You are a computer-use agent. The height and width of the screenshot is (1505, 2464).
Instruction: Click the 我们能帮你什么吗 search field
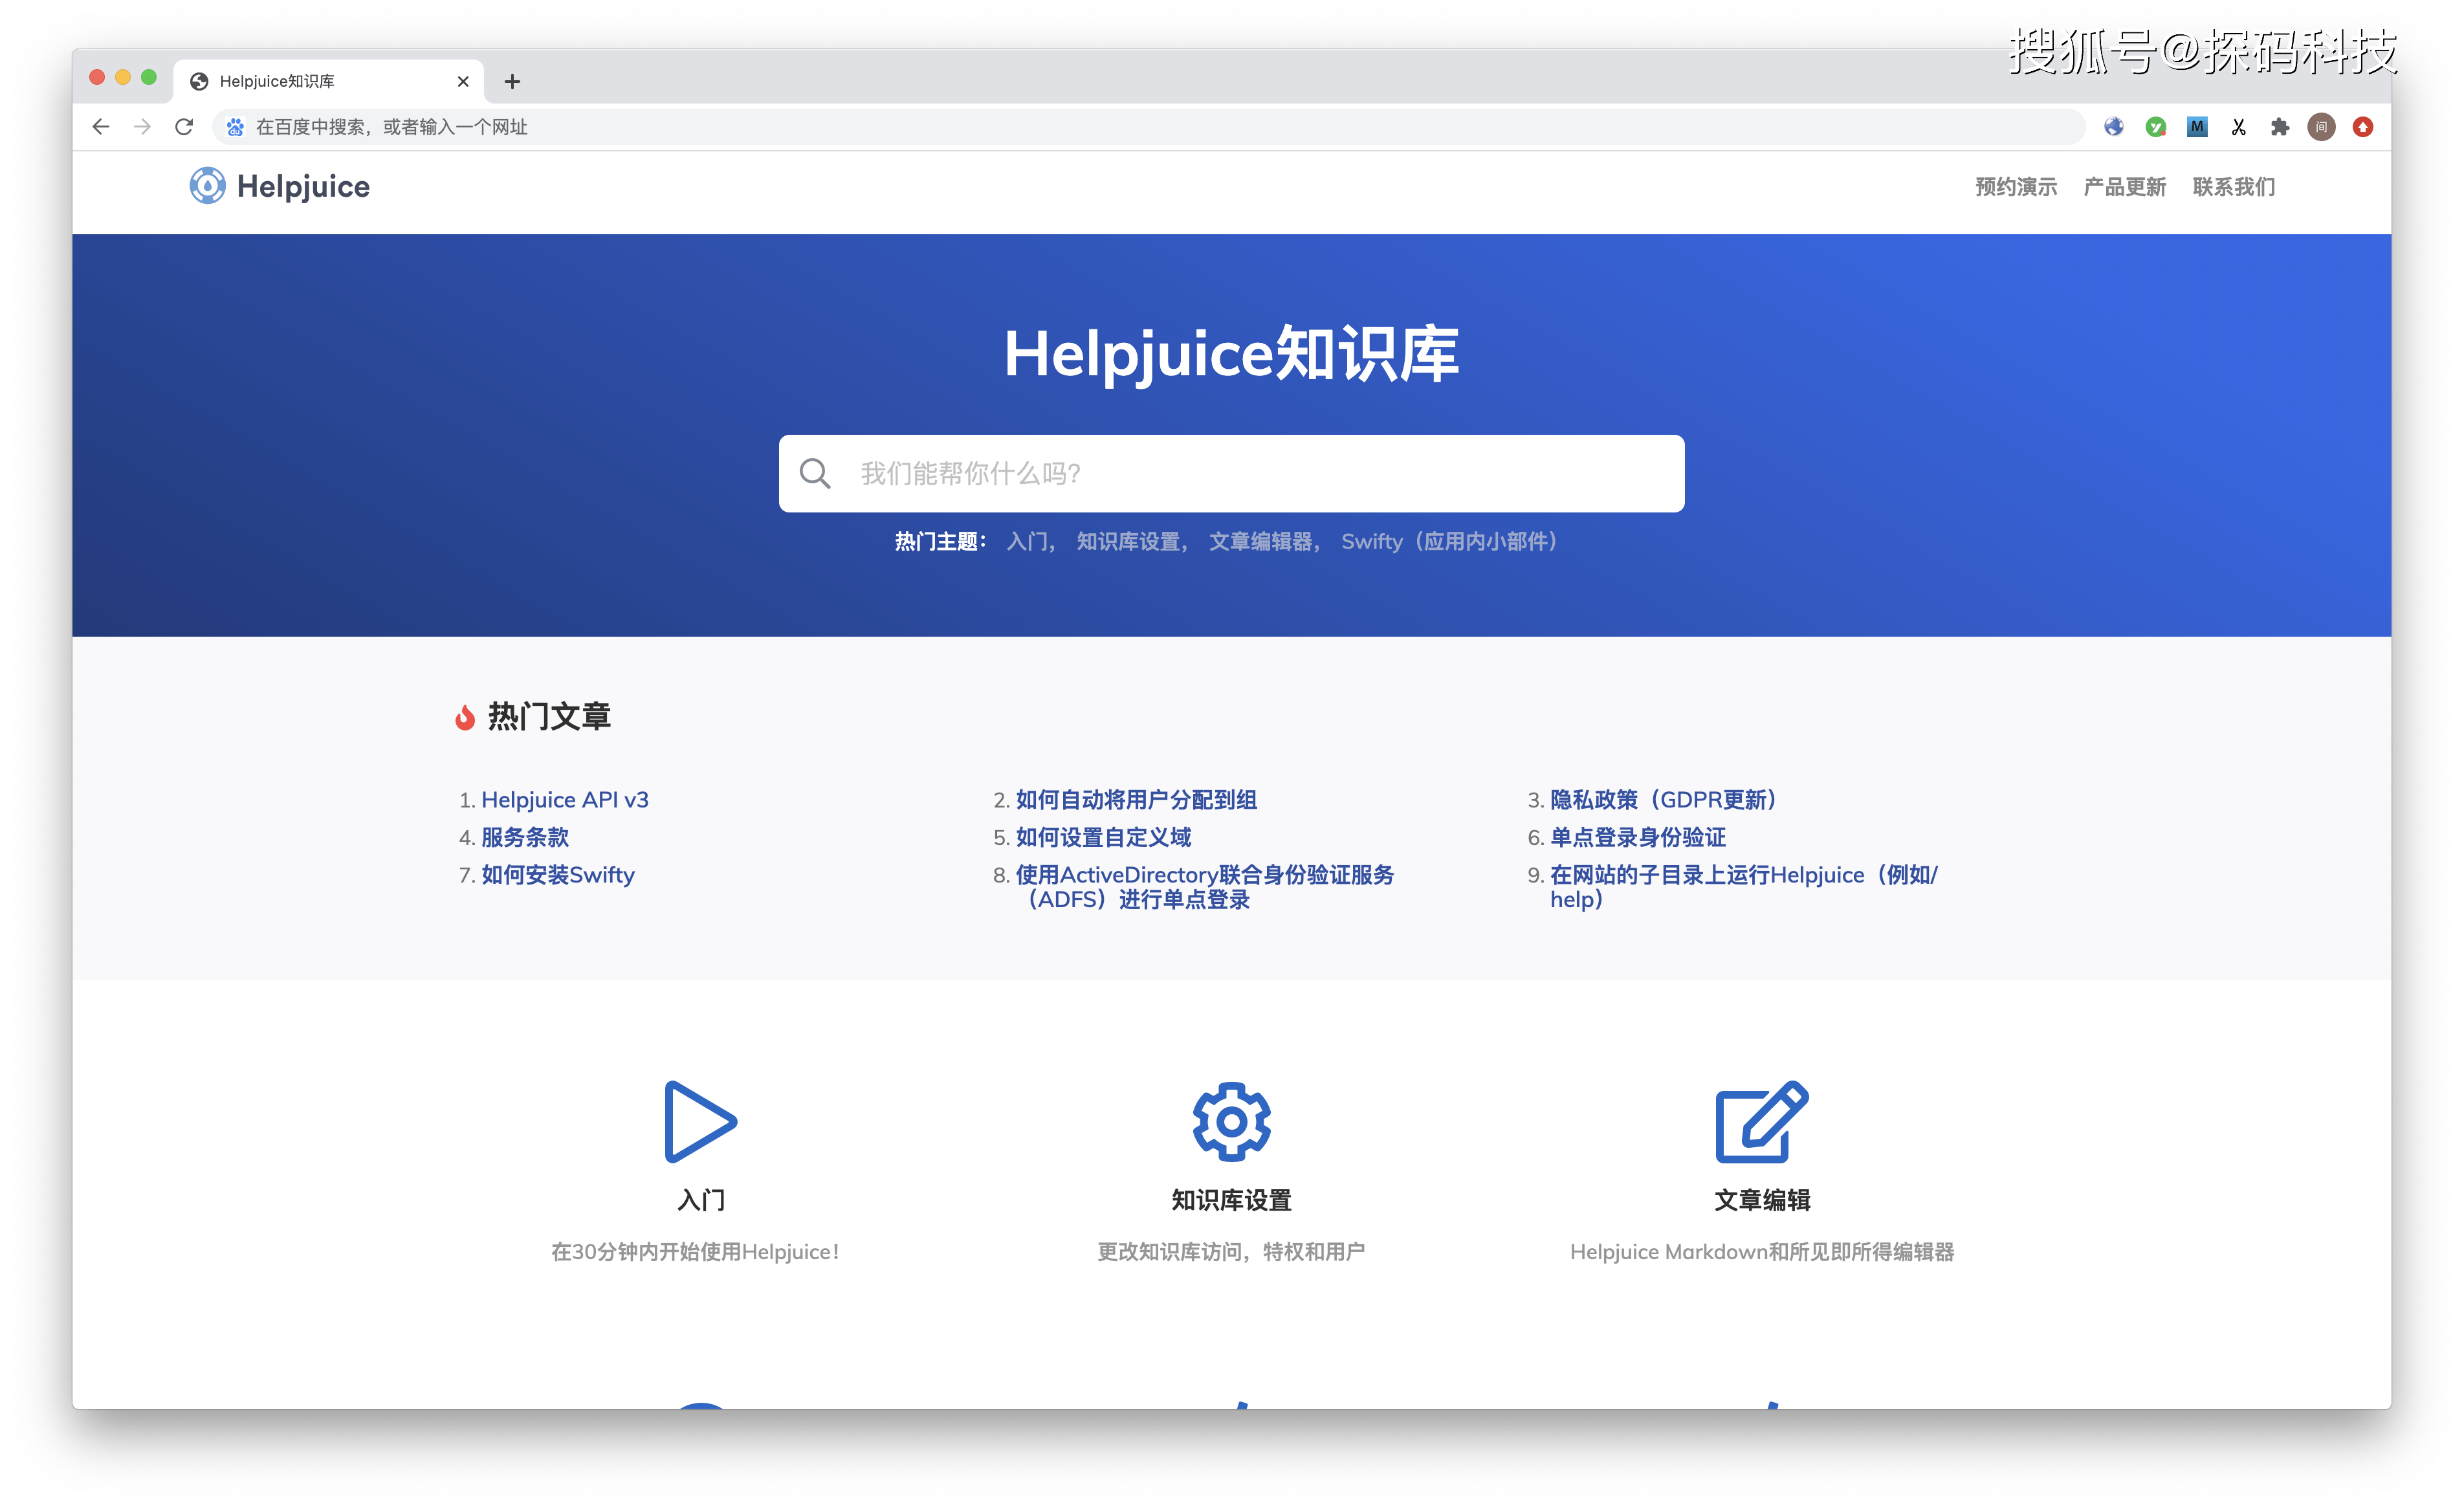pos(1232,474)
